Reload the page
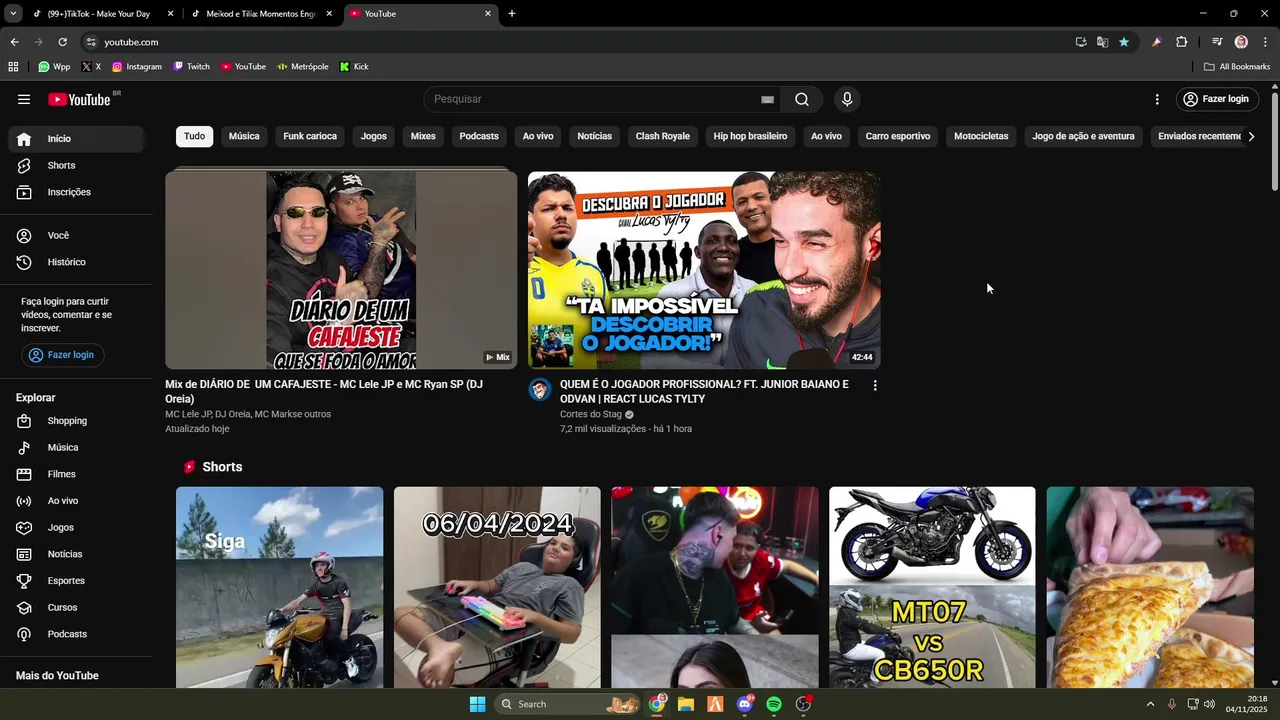Viewport: 1280px width, 720px height. pyautogui.click(x=62, y=42)
